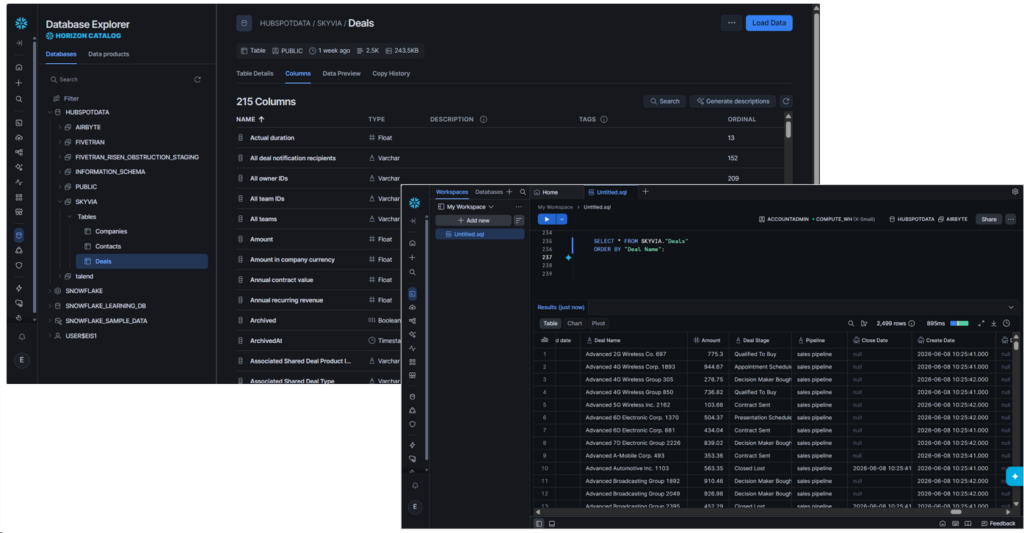1024x533 pixels.
Task: Toggle the bottom panel icon in the bottom bar
Action: coord(552,523)
